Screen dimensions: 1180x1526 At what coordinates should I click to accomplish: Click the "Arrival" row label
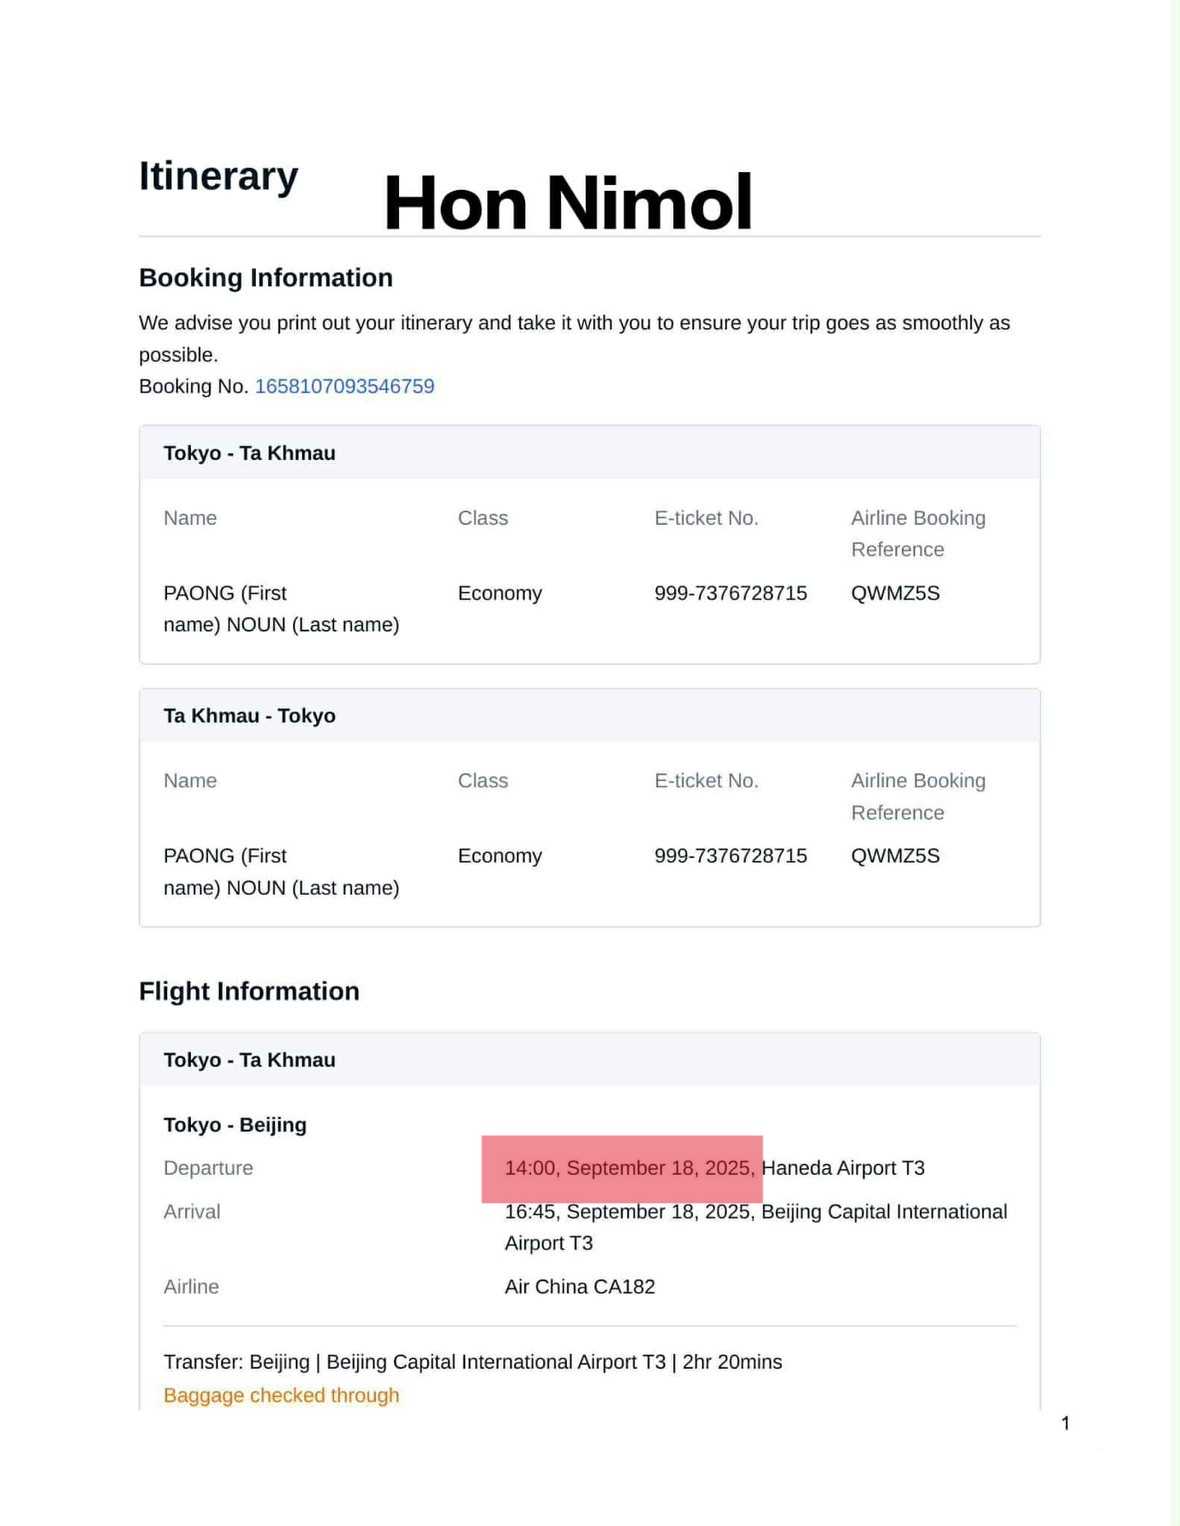coord(192,1212)
